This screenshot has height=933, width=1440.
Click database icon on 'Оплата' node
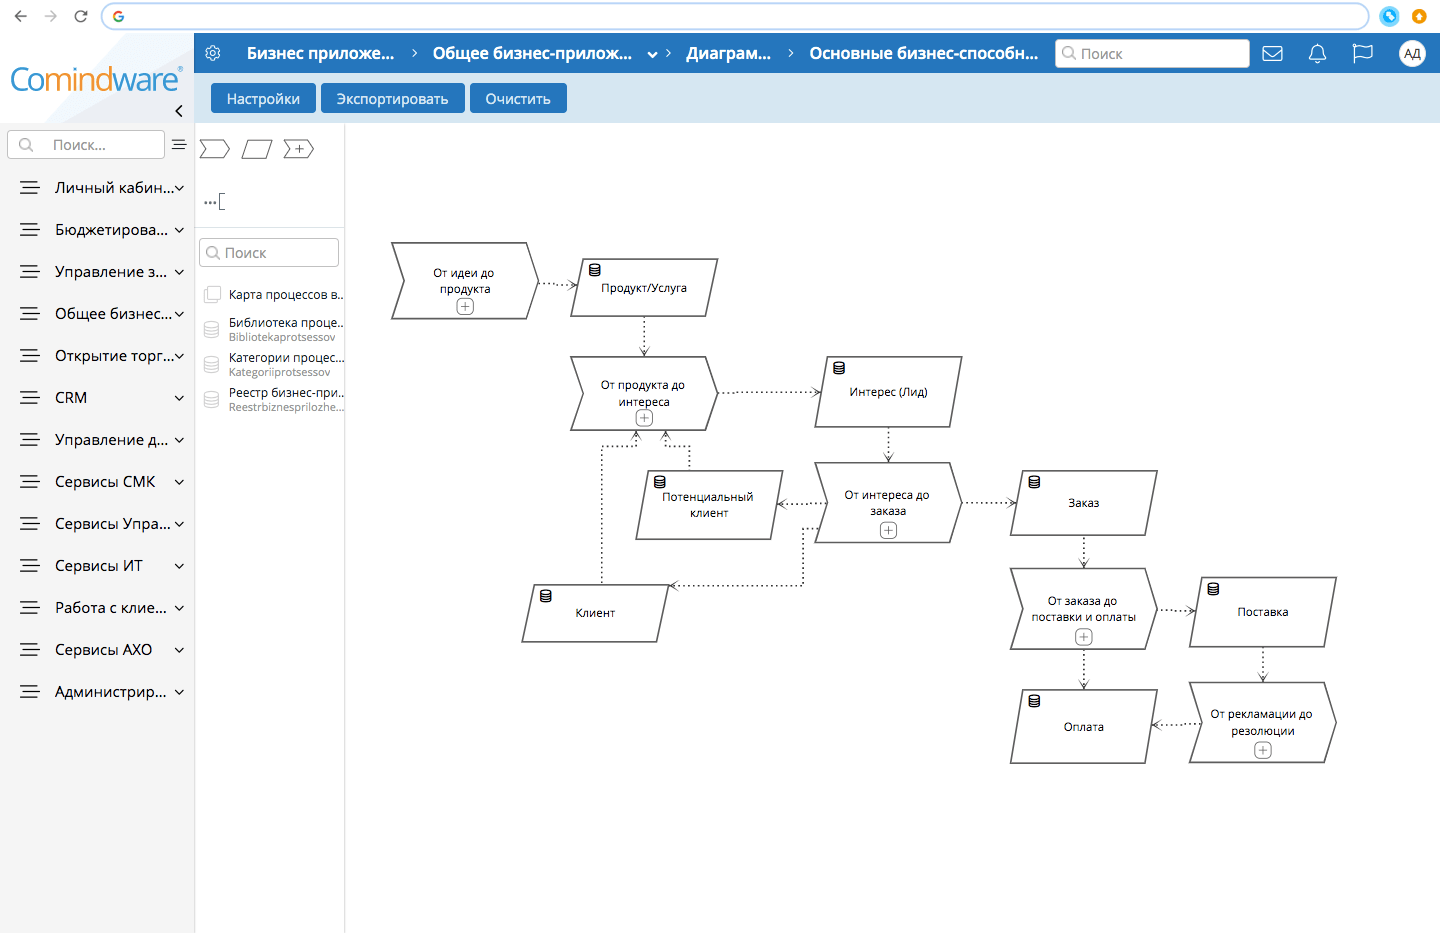coord(1034,701)
